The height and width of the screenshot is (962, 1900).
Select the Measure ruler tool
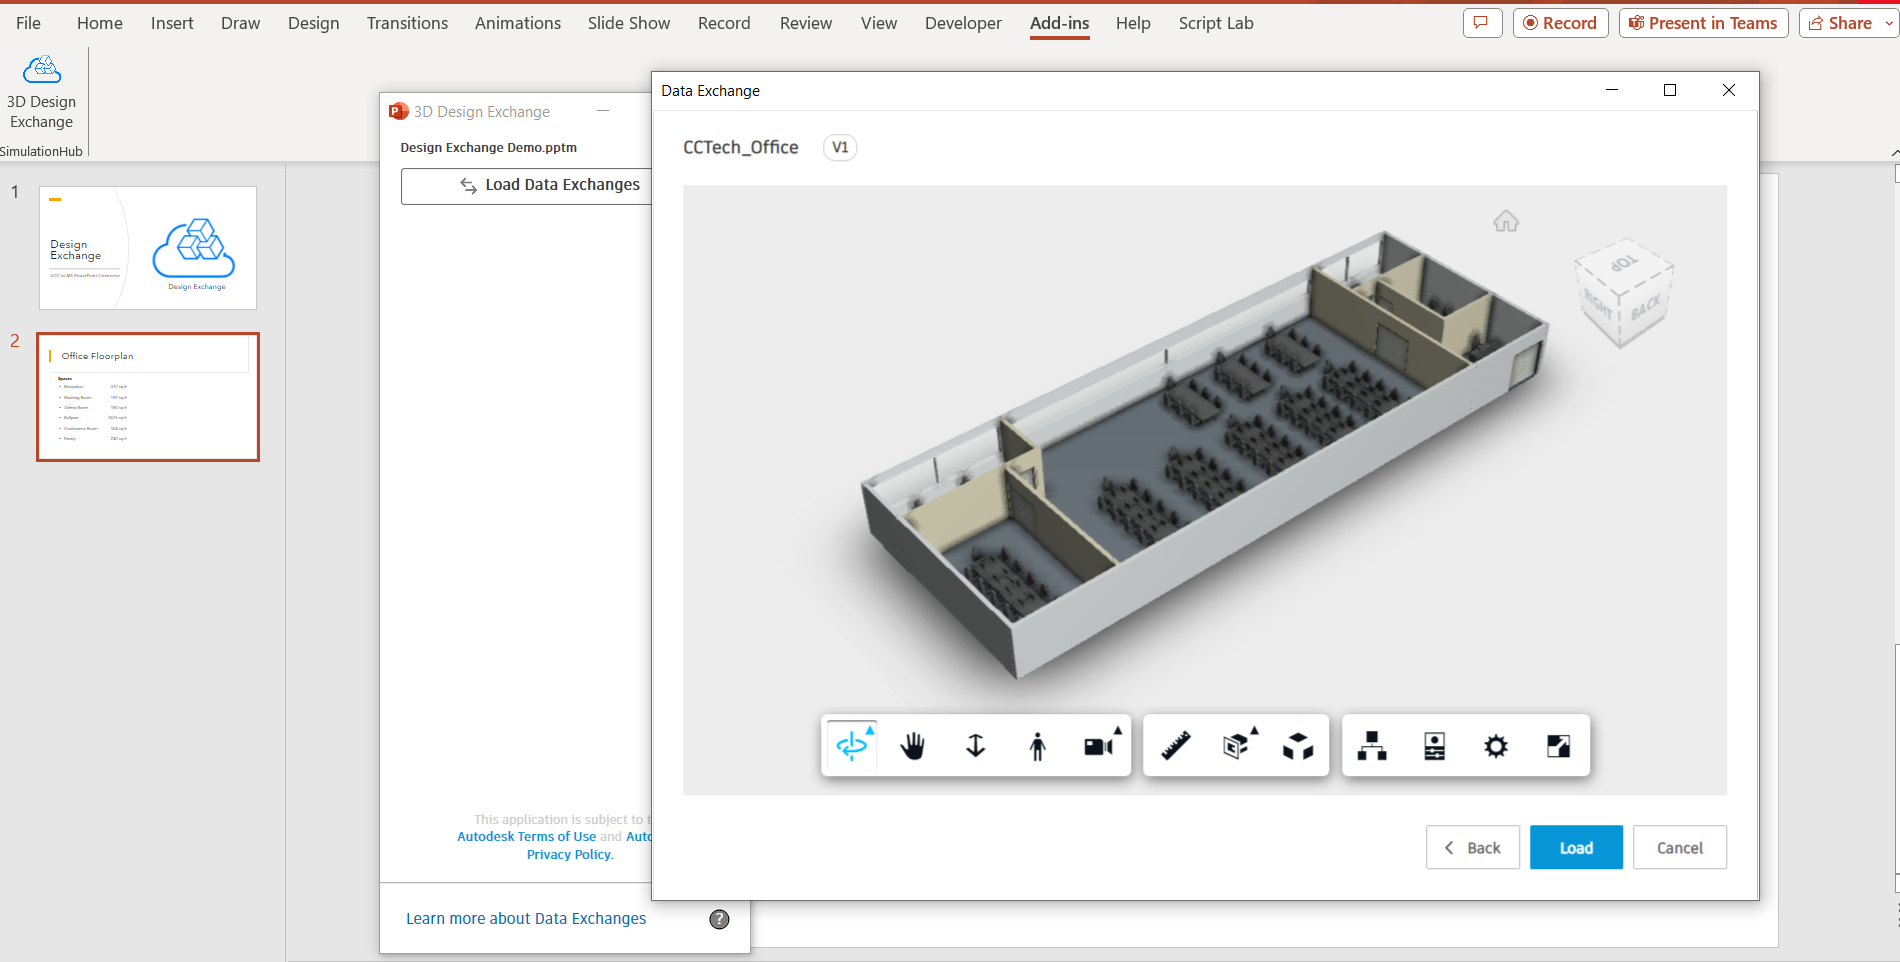pyautogui.click(x=1175, y=746)
